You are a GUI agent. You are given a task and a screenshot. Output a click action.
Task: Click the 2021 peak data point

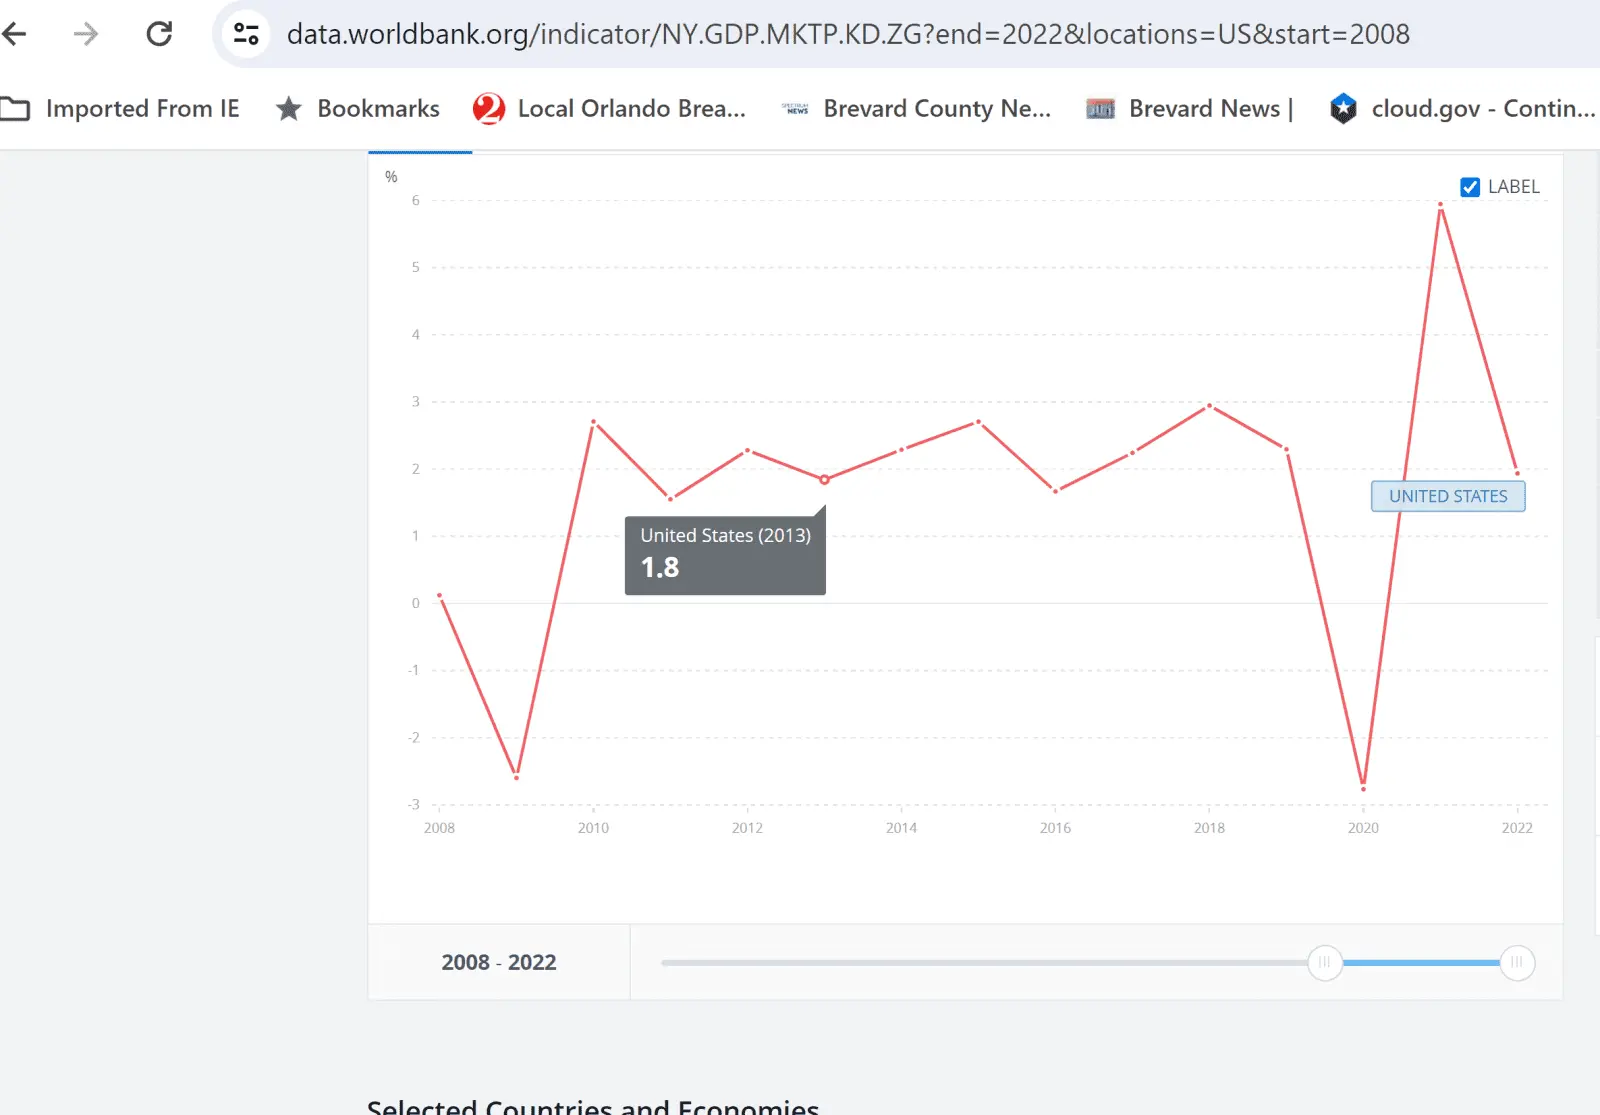1440,205
